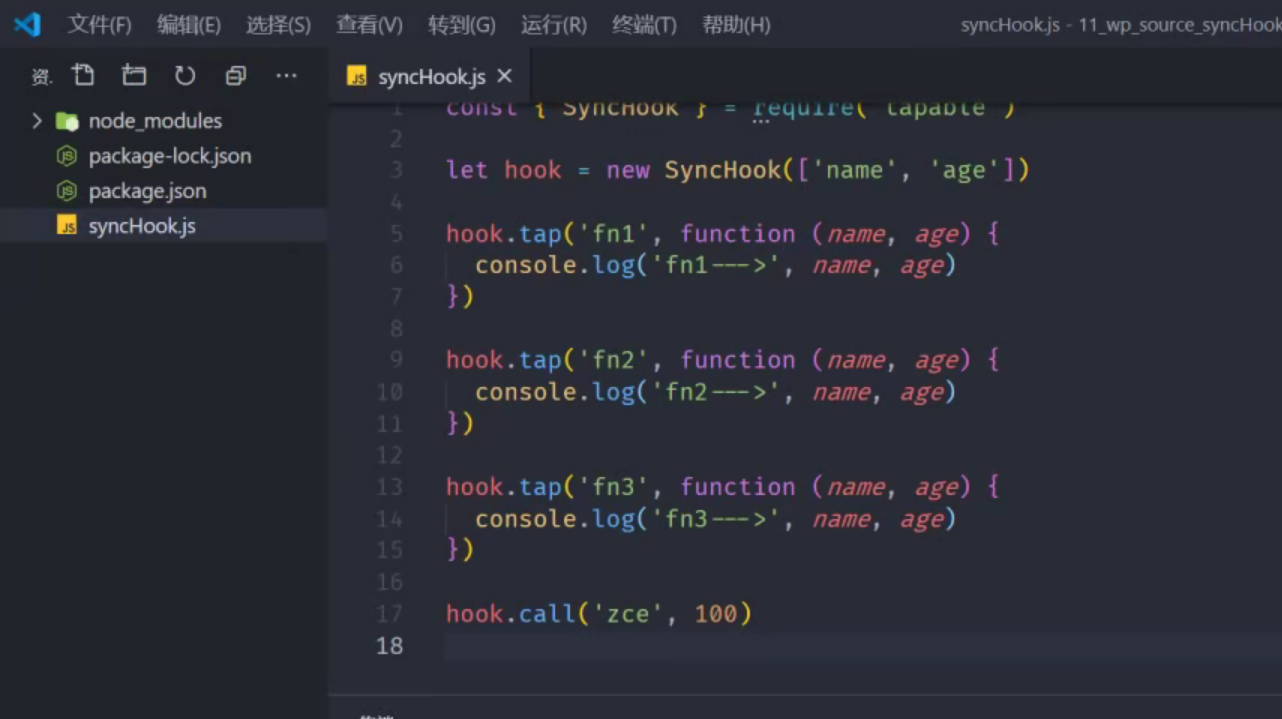Expand the node_modules folder chevron
This screenshot has height=719, width=1282.
click(37, 121)
